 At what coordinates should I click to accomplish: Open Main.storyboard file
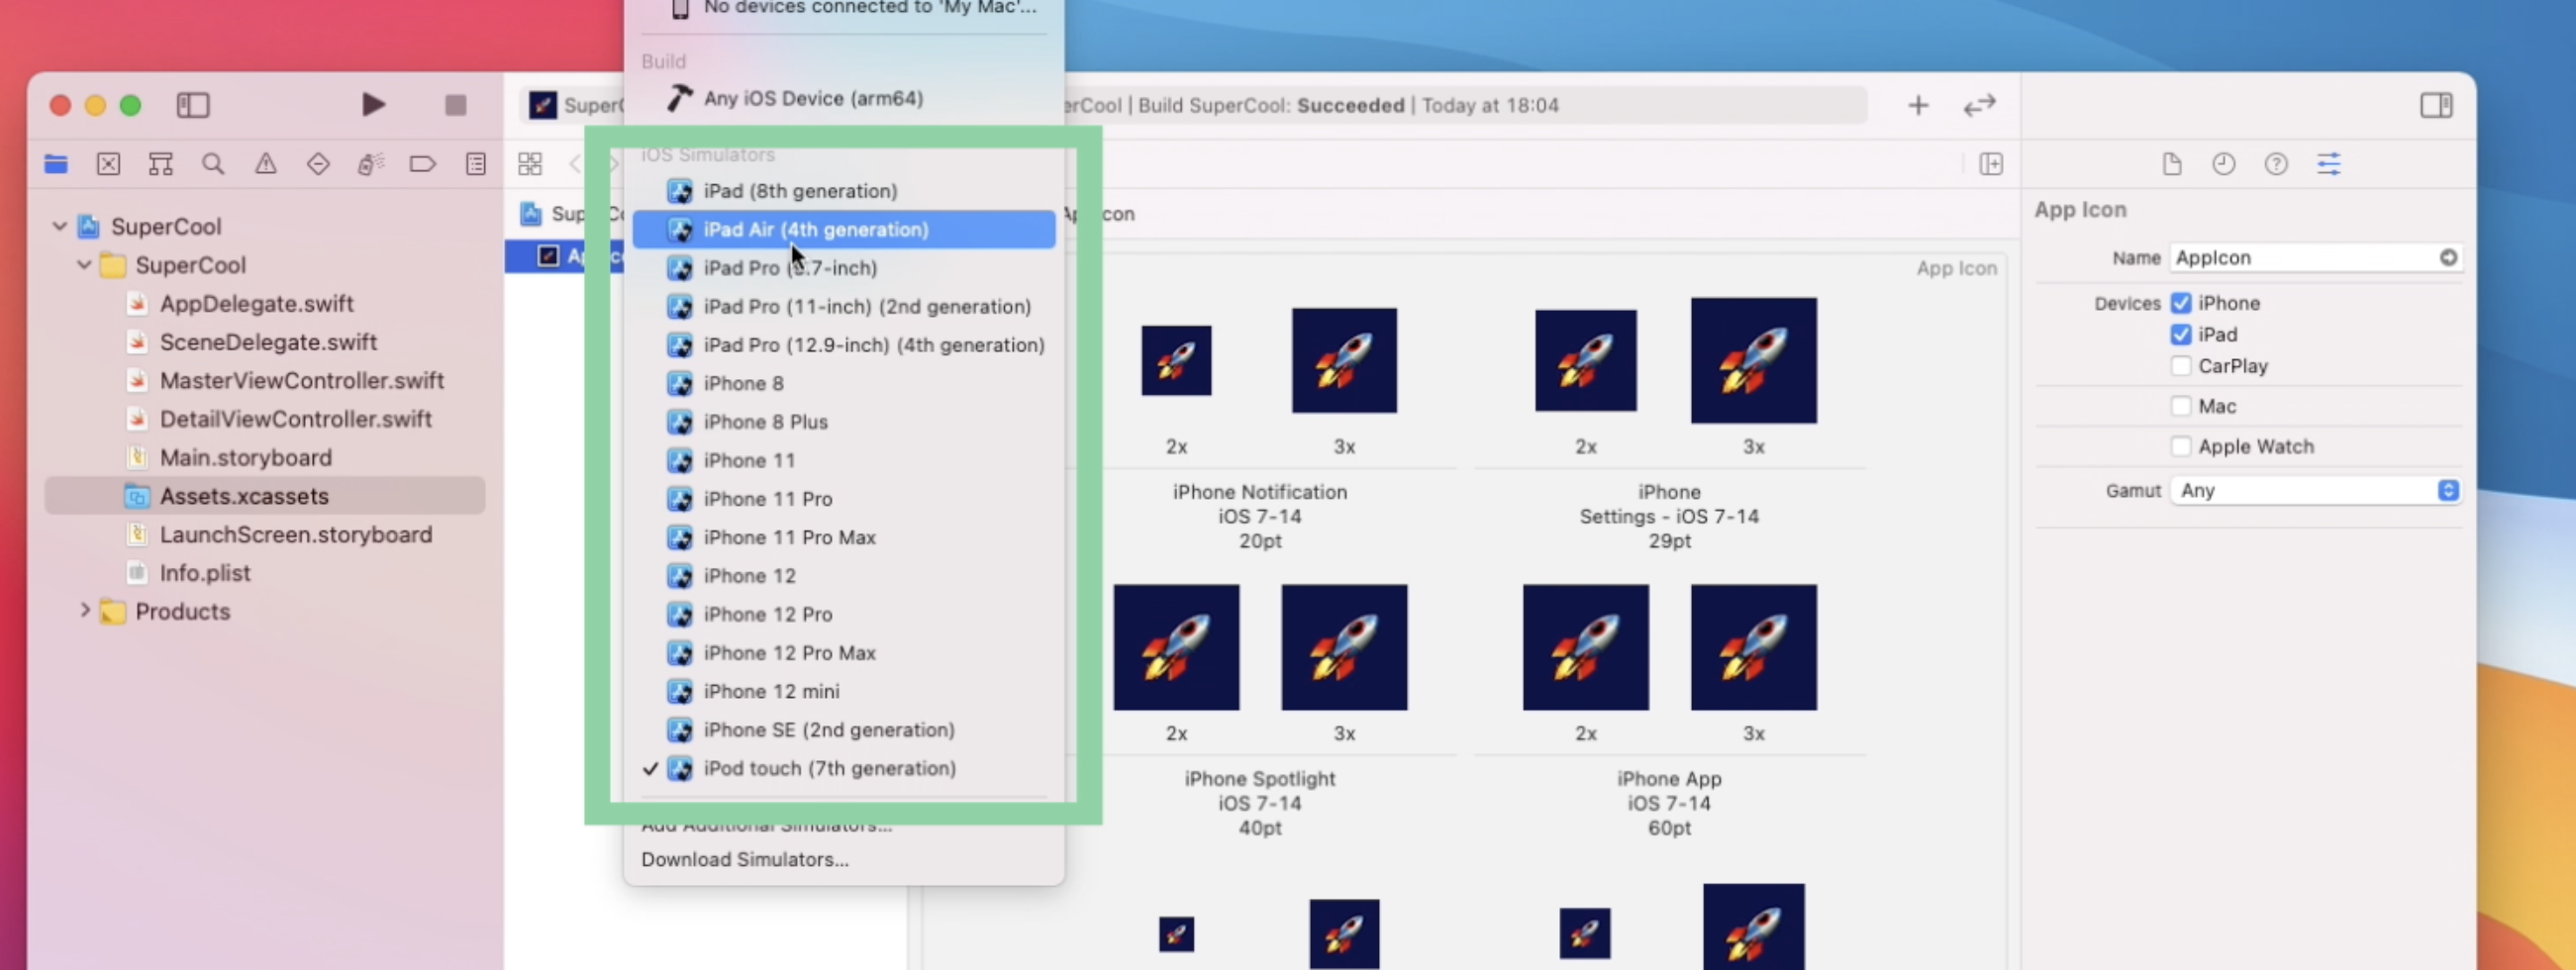pyautogui.click(x=245, y=457)
